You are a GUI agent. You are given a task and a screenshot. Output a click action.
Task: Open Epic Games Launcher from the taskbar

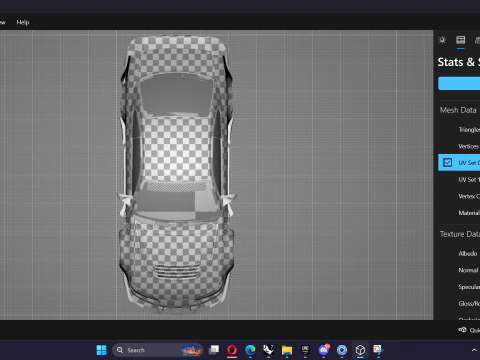click(x=305, y=350)
